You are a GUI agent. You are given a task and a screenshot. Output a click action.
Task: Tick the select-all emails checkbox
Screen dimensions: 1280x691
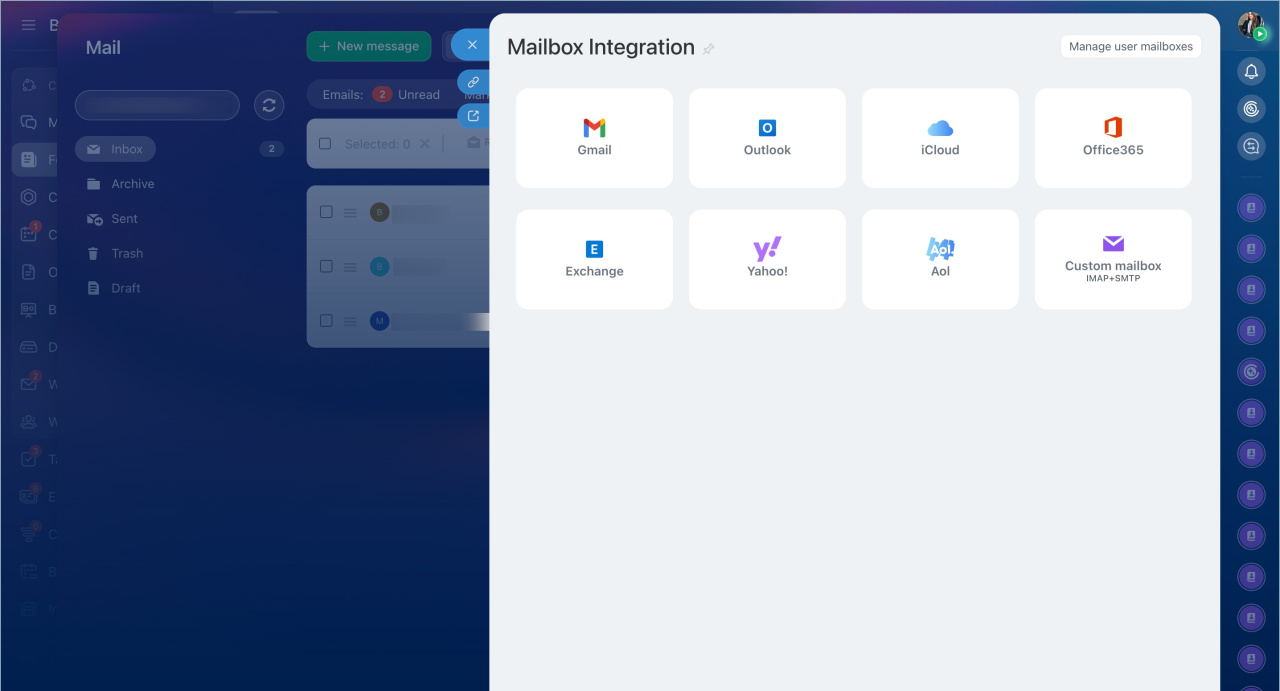tap(325, 144)
